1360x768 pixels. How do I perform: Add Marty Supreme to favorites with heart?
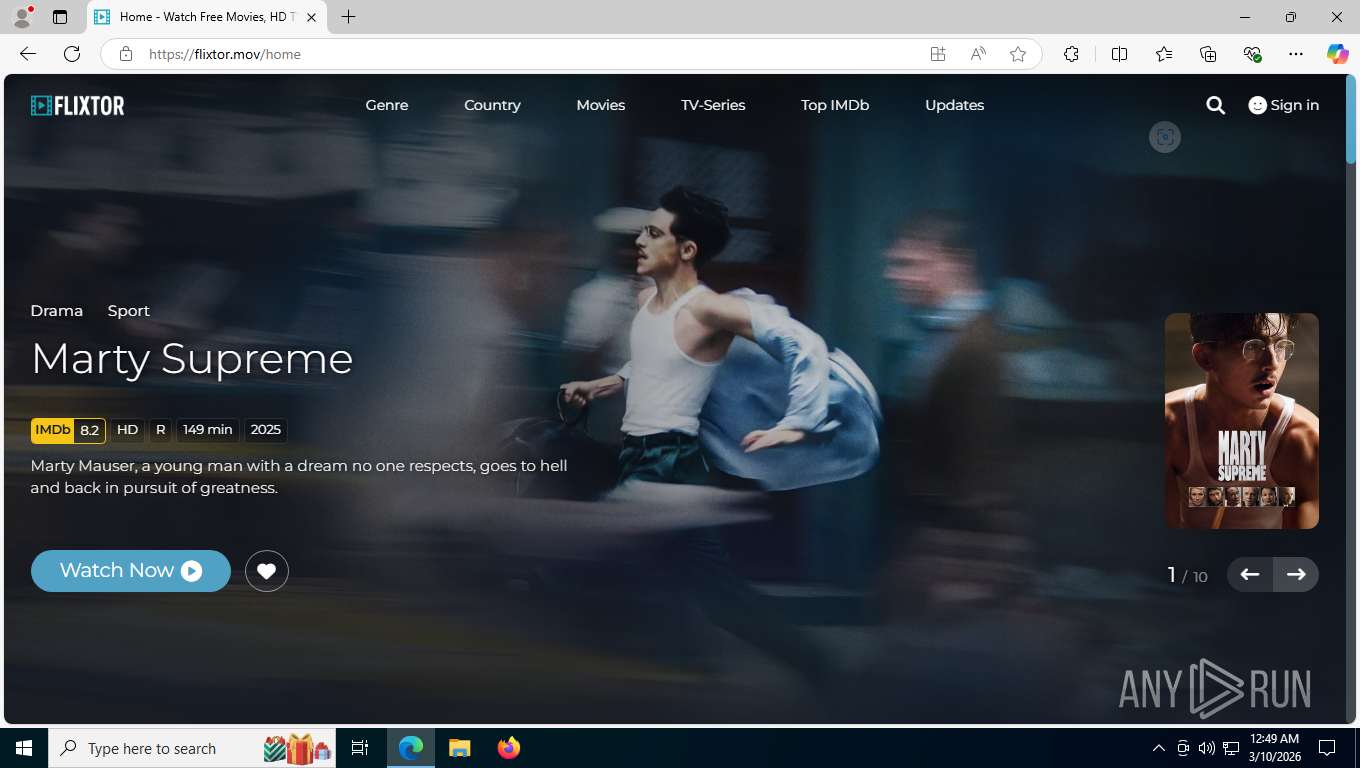266,571
